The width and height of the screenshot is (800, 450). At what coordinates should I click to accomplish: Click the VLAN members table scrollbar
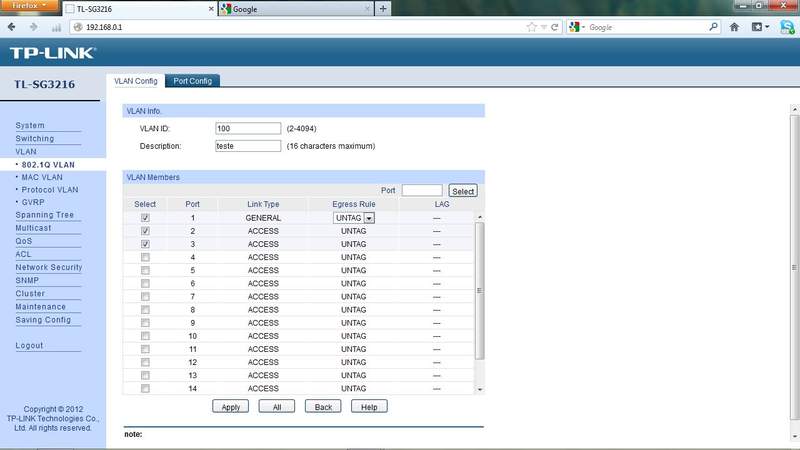click(x=479, y=290)
